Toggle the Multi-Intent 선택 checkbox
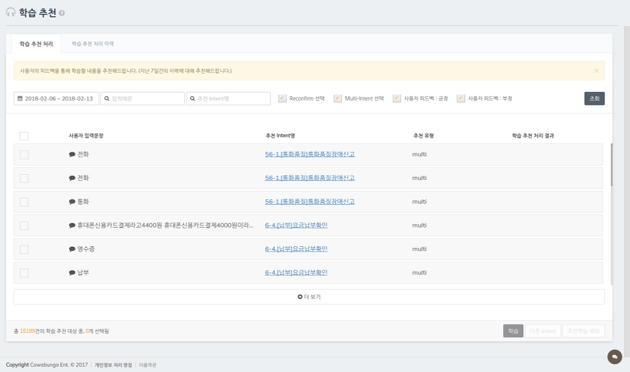The width and height of the screenshot is (630, 372). click(x=338, y=98)
